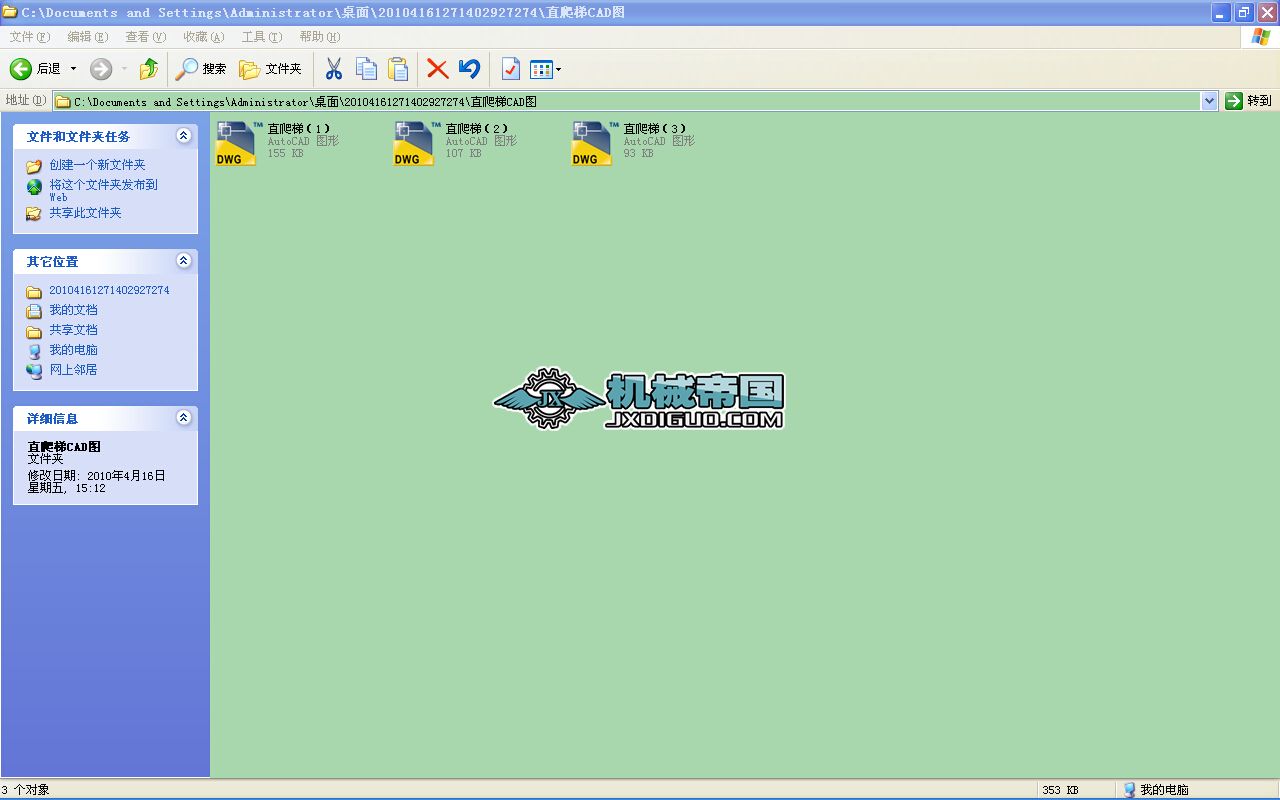This screenshot has width=1280, height=800.
Task: Click 共享此文件夹 in sidebar
Action: 85,213
